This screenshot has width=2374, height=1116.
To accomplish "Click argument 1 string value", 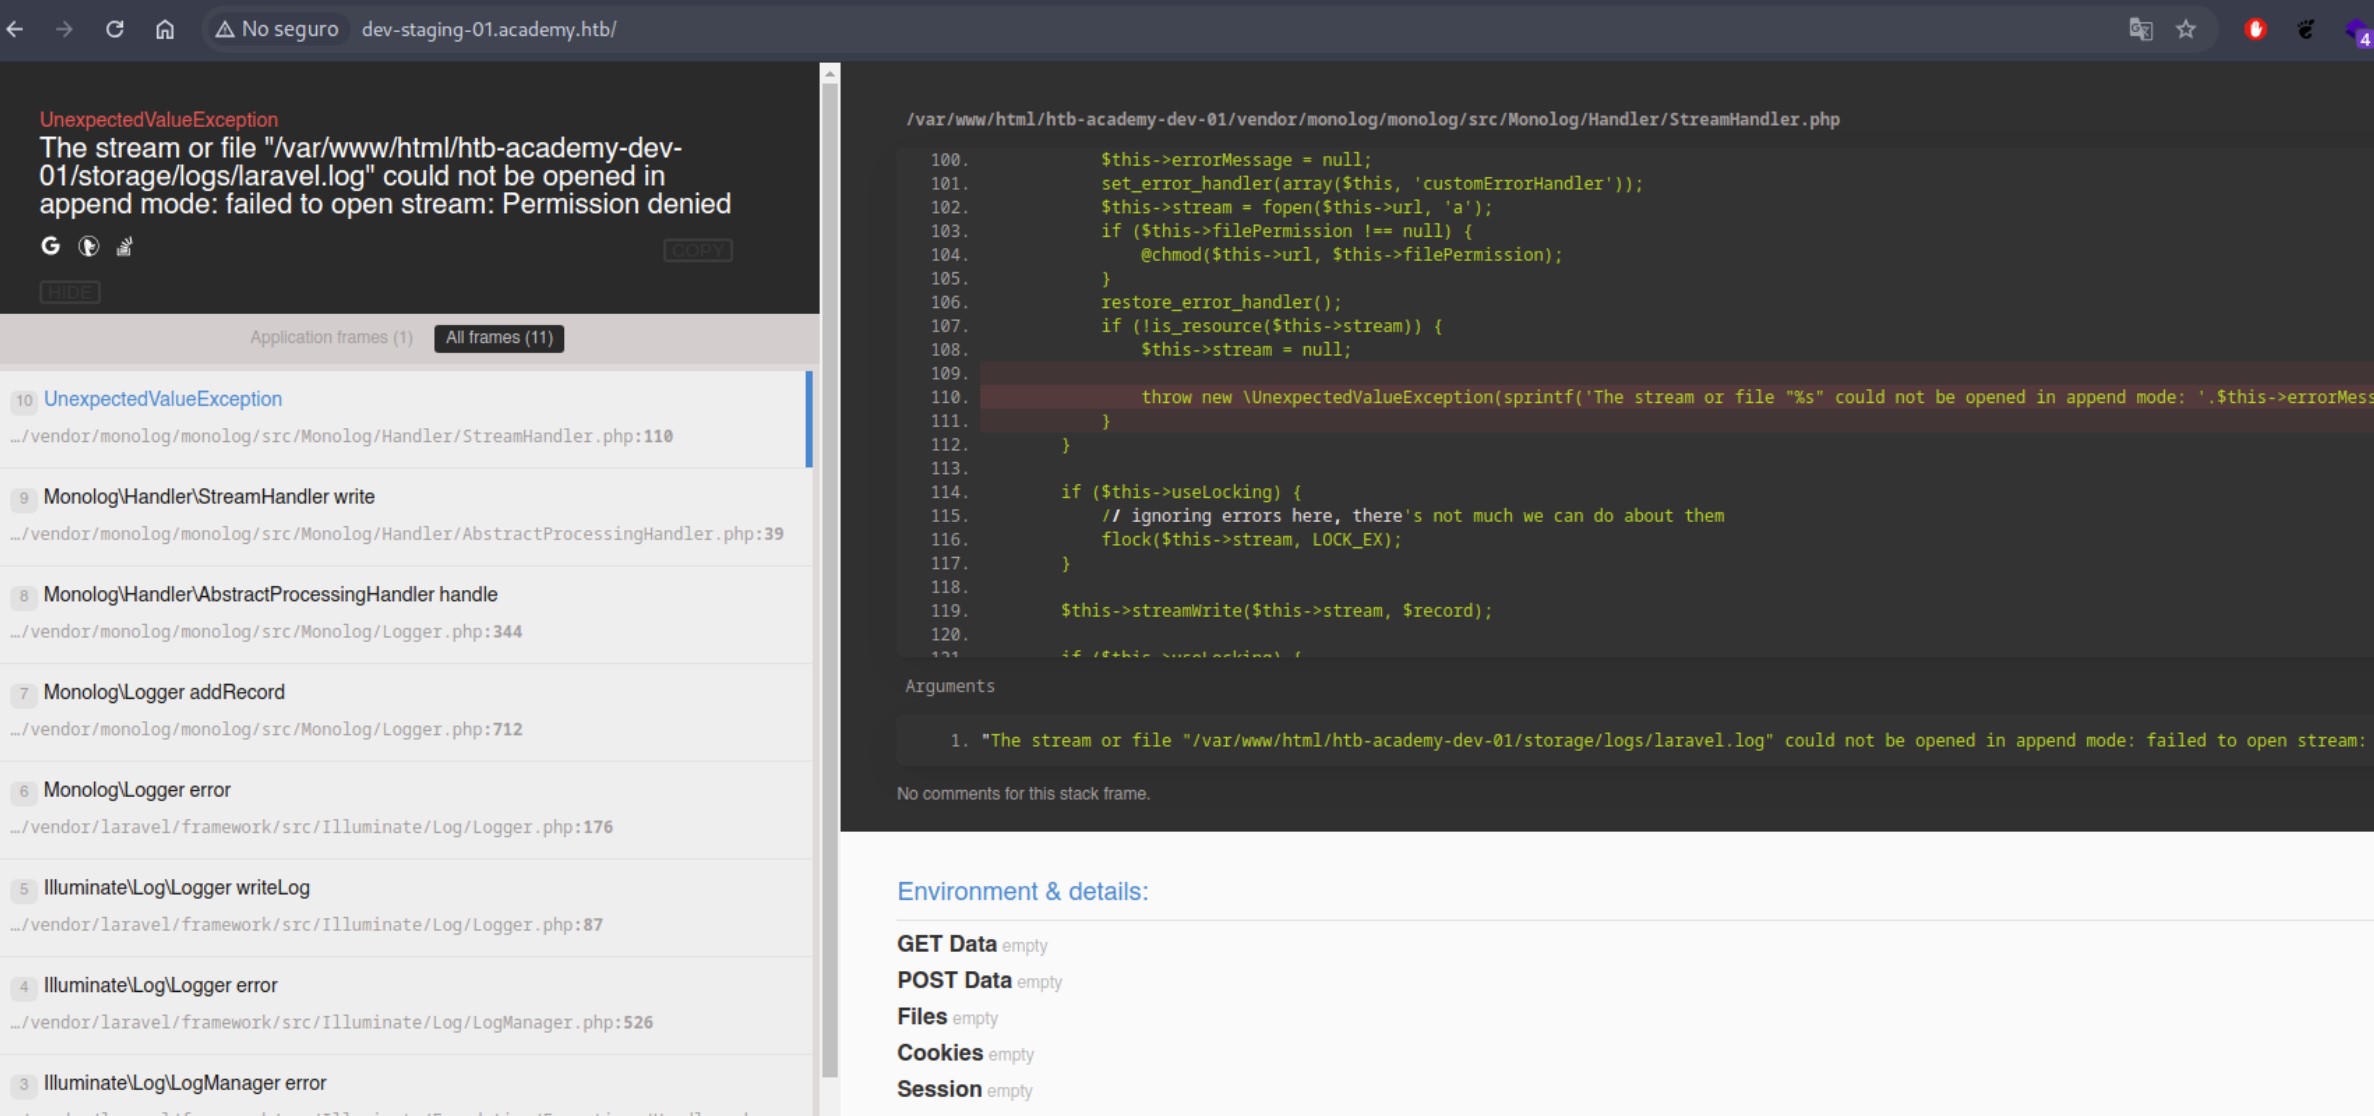I will click(1675, 741).
